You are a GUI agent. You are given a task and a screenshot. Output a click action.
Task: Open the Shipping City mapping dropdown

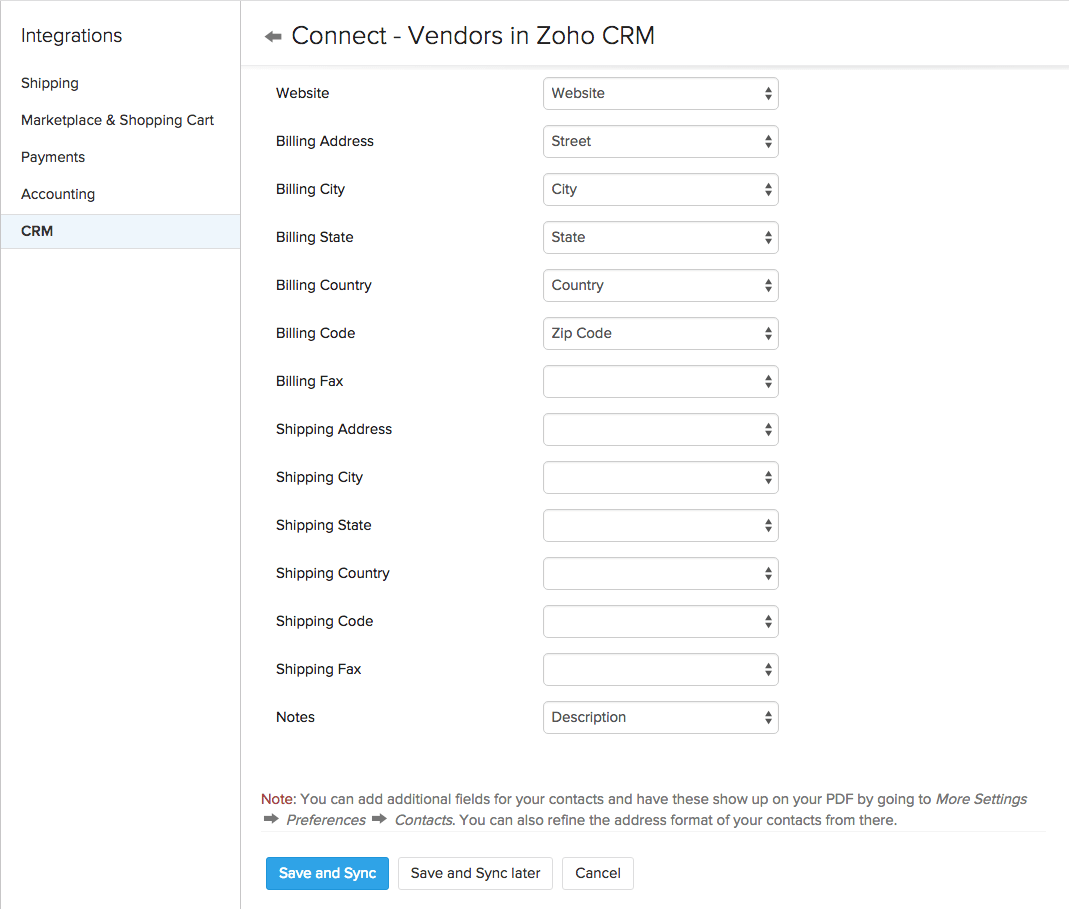click(660, 477)
